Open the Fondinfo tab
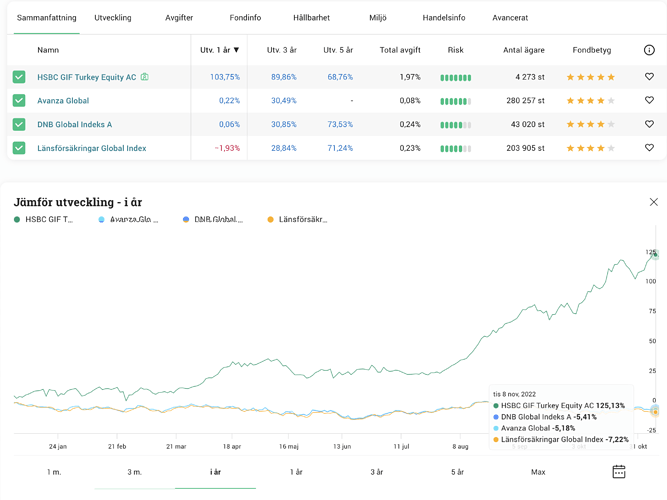The width and height of the screenshot is (667, 500). tap(245, 17)
